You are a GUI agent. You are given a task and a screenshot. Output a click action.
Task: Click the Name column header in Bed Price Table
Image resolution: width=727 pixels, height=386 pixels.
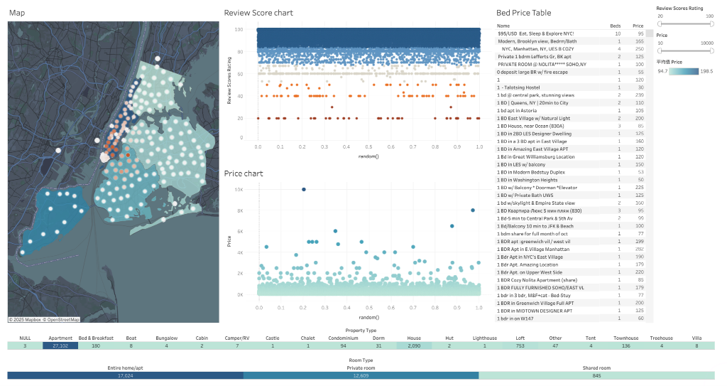click(503, 26)
